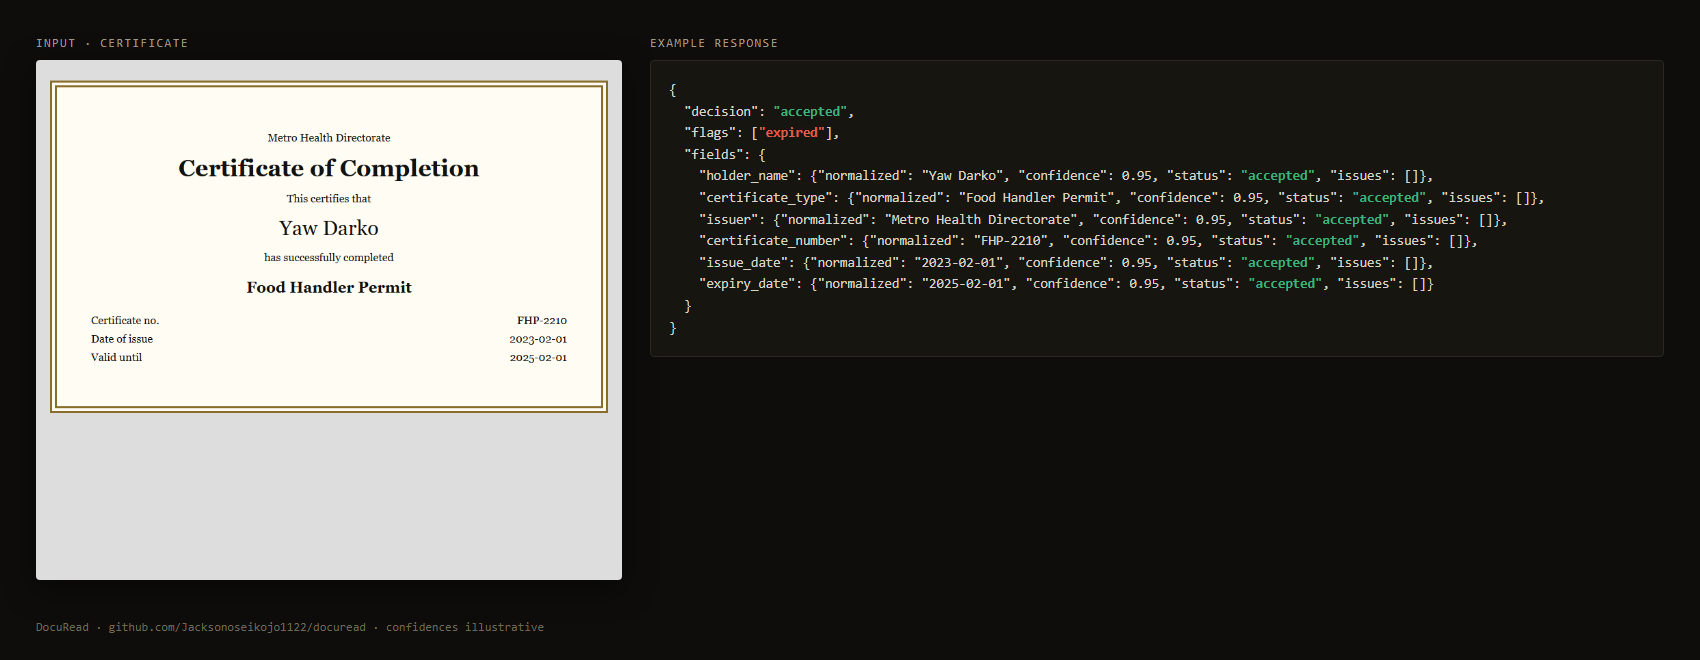Select normalized value "Food Handler Permit" in JSON
This screenshot has height=660, width=1700.
(x=1037, y=197)
